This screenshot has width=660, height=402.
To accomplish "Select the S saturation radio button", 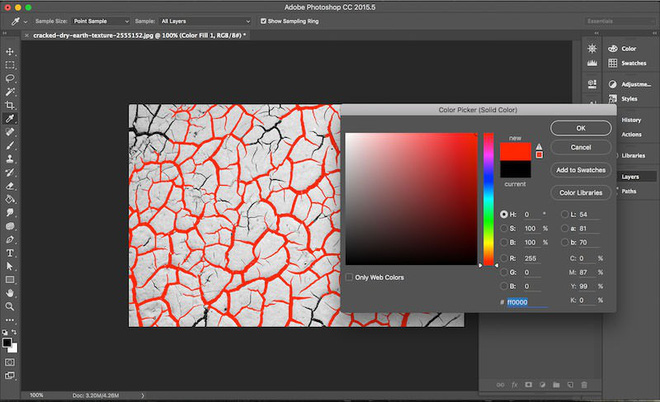I will coord(504,228).
